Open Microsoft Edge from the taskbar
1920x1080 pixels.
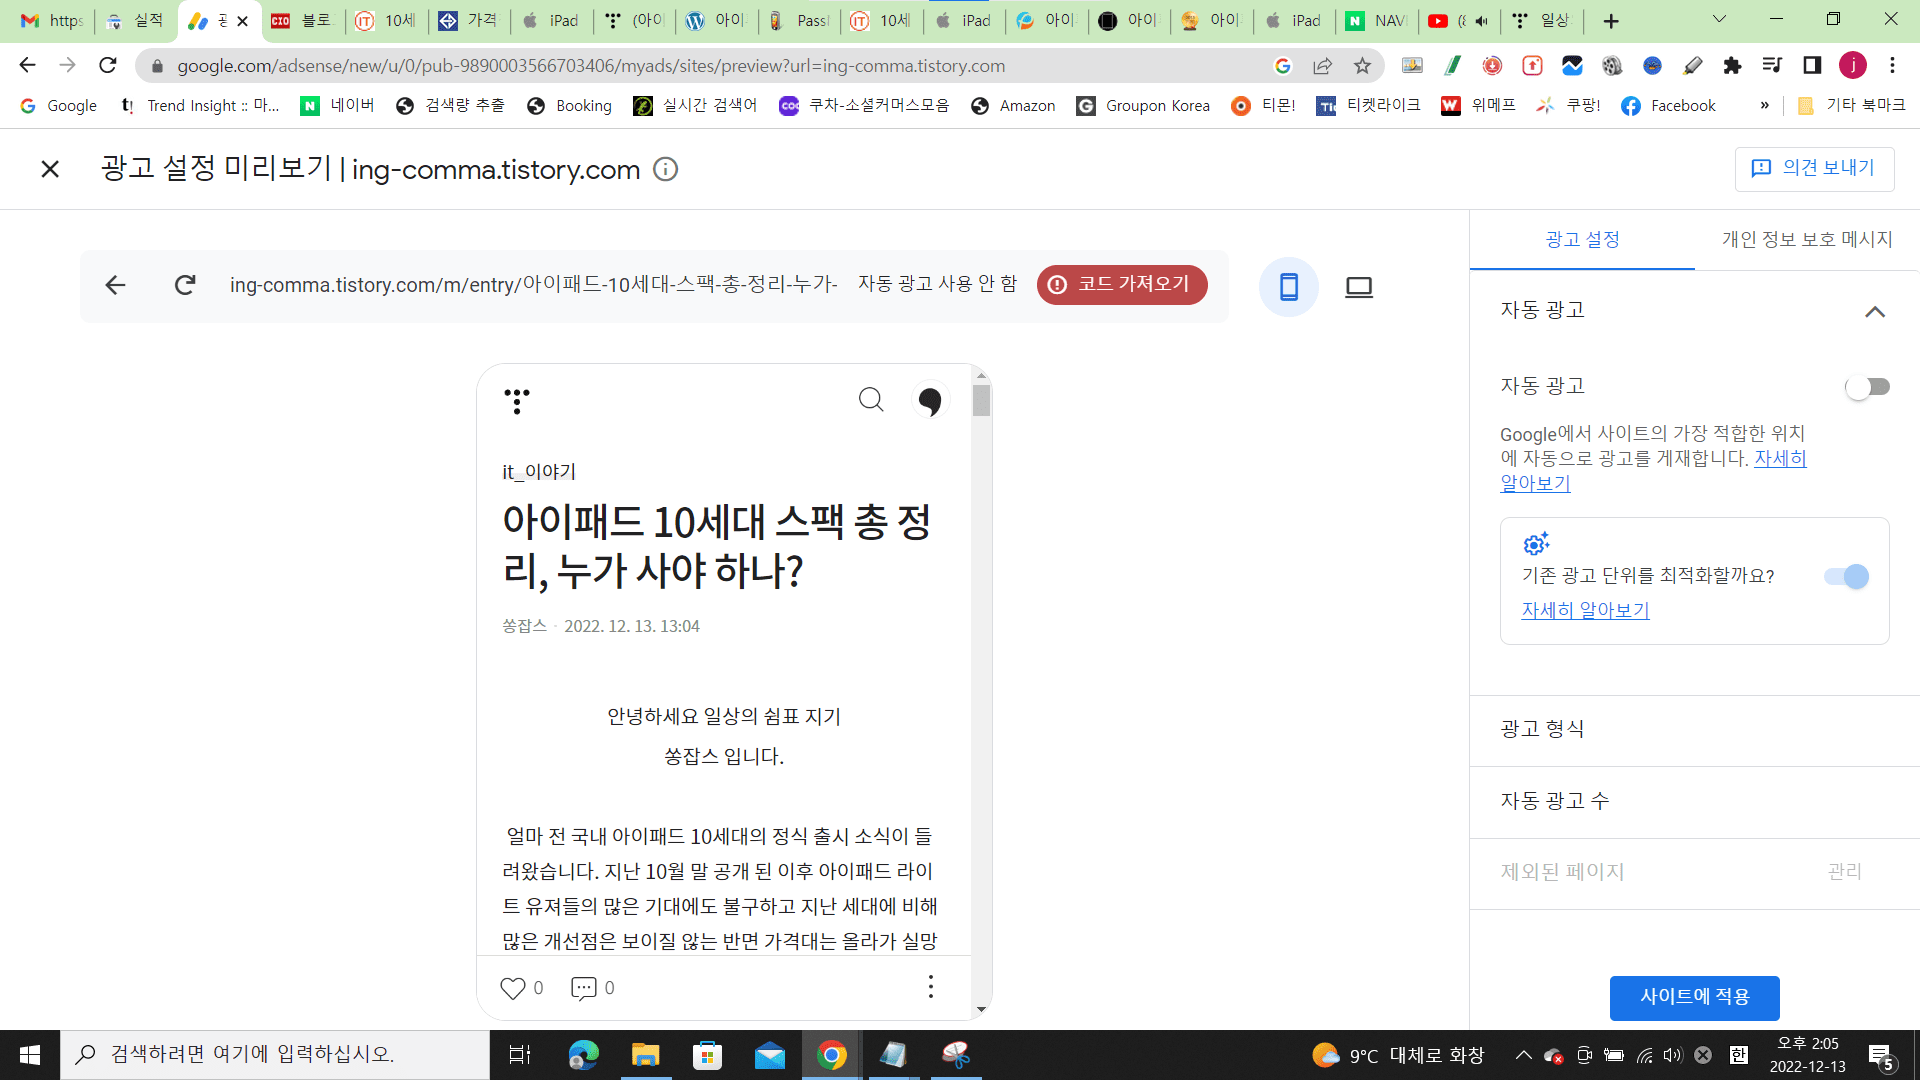584,1055
